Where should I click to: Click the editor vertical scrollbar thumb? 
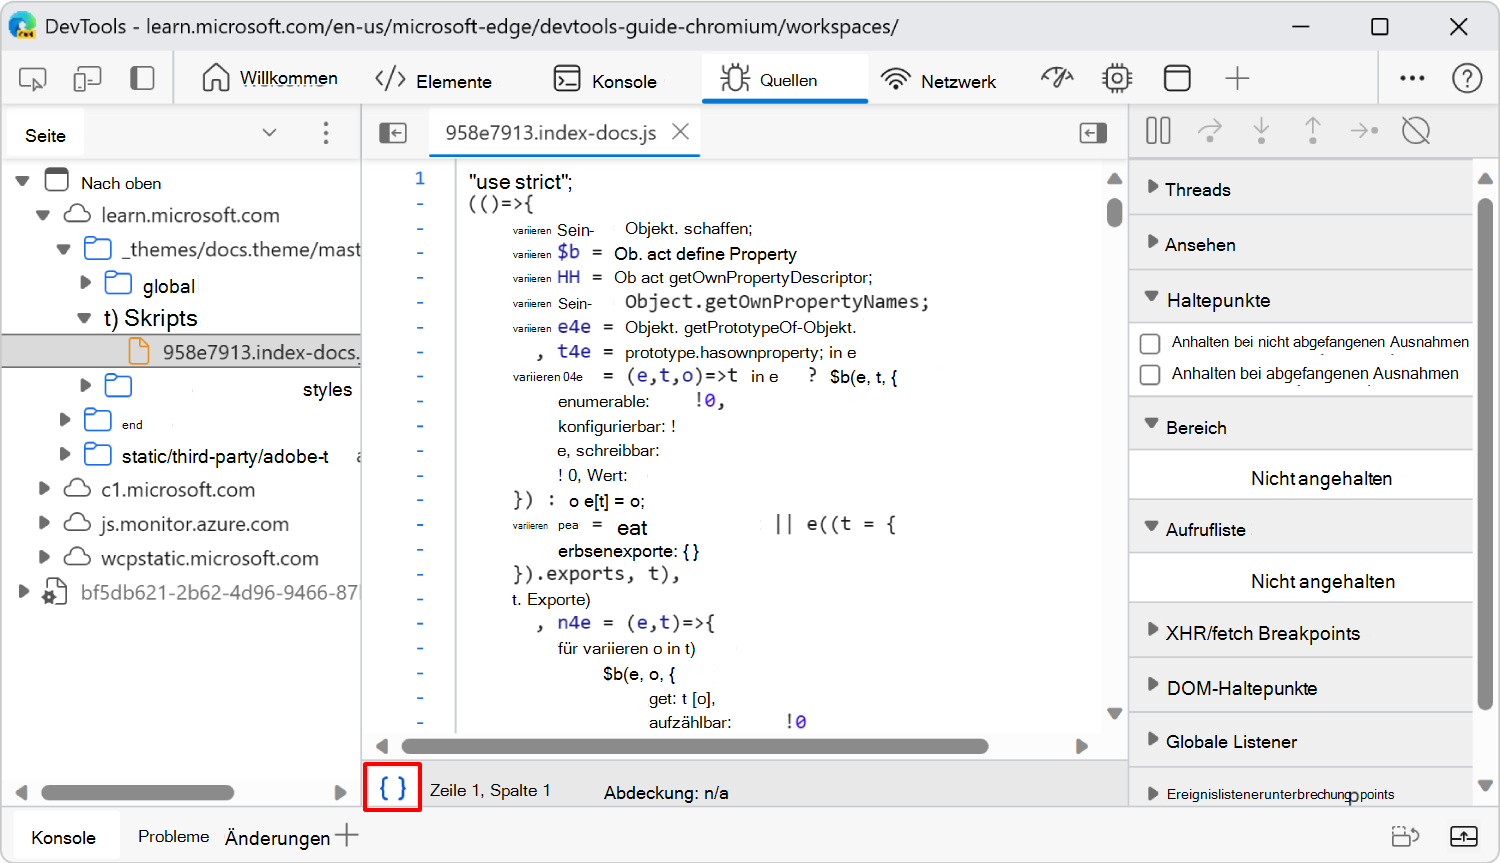[x=1114, y=213]
